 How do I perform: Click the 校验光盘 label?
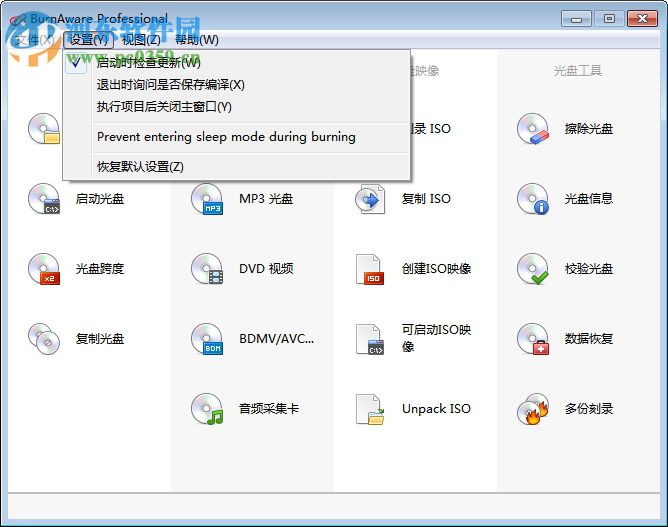click(589, 269)
